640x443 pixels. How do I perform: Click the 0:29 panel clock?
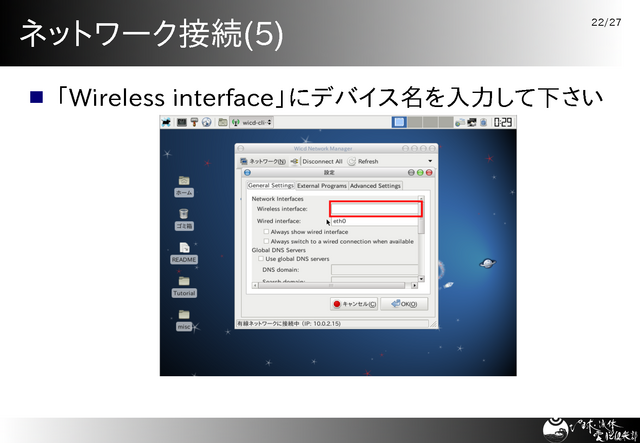503,122
